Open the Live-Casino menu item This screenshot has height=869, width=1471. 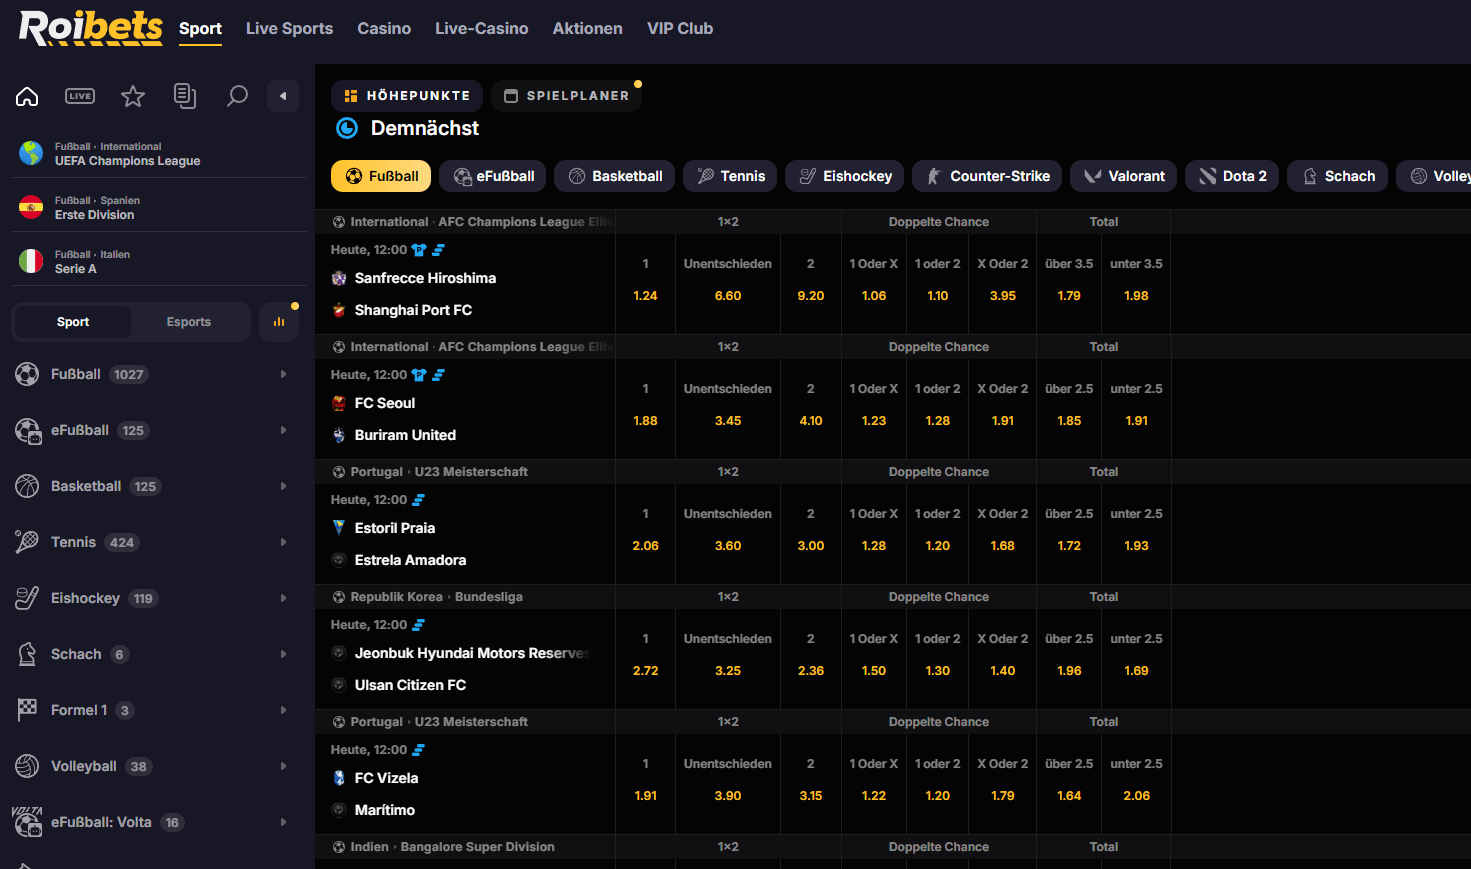click(x=481, y=29)
